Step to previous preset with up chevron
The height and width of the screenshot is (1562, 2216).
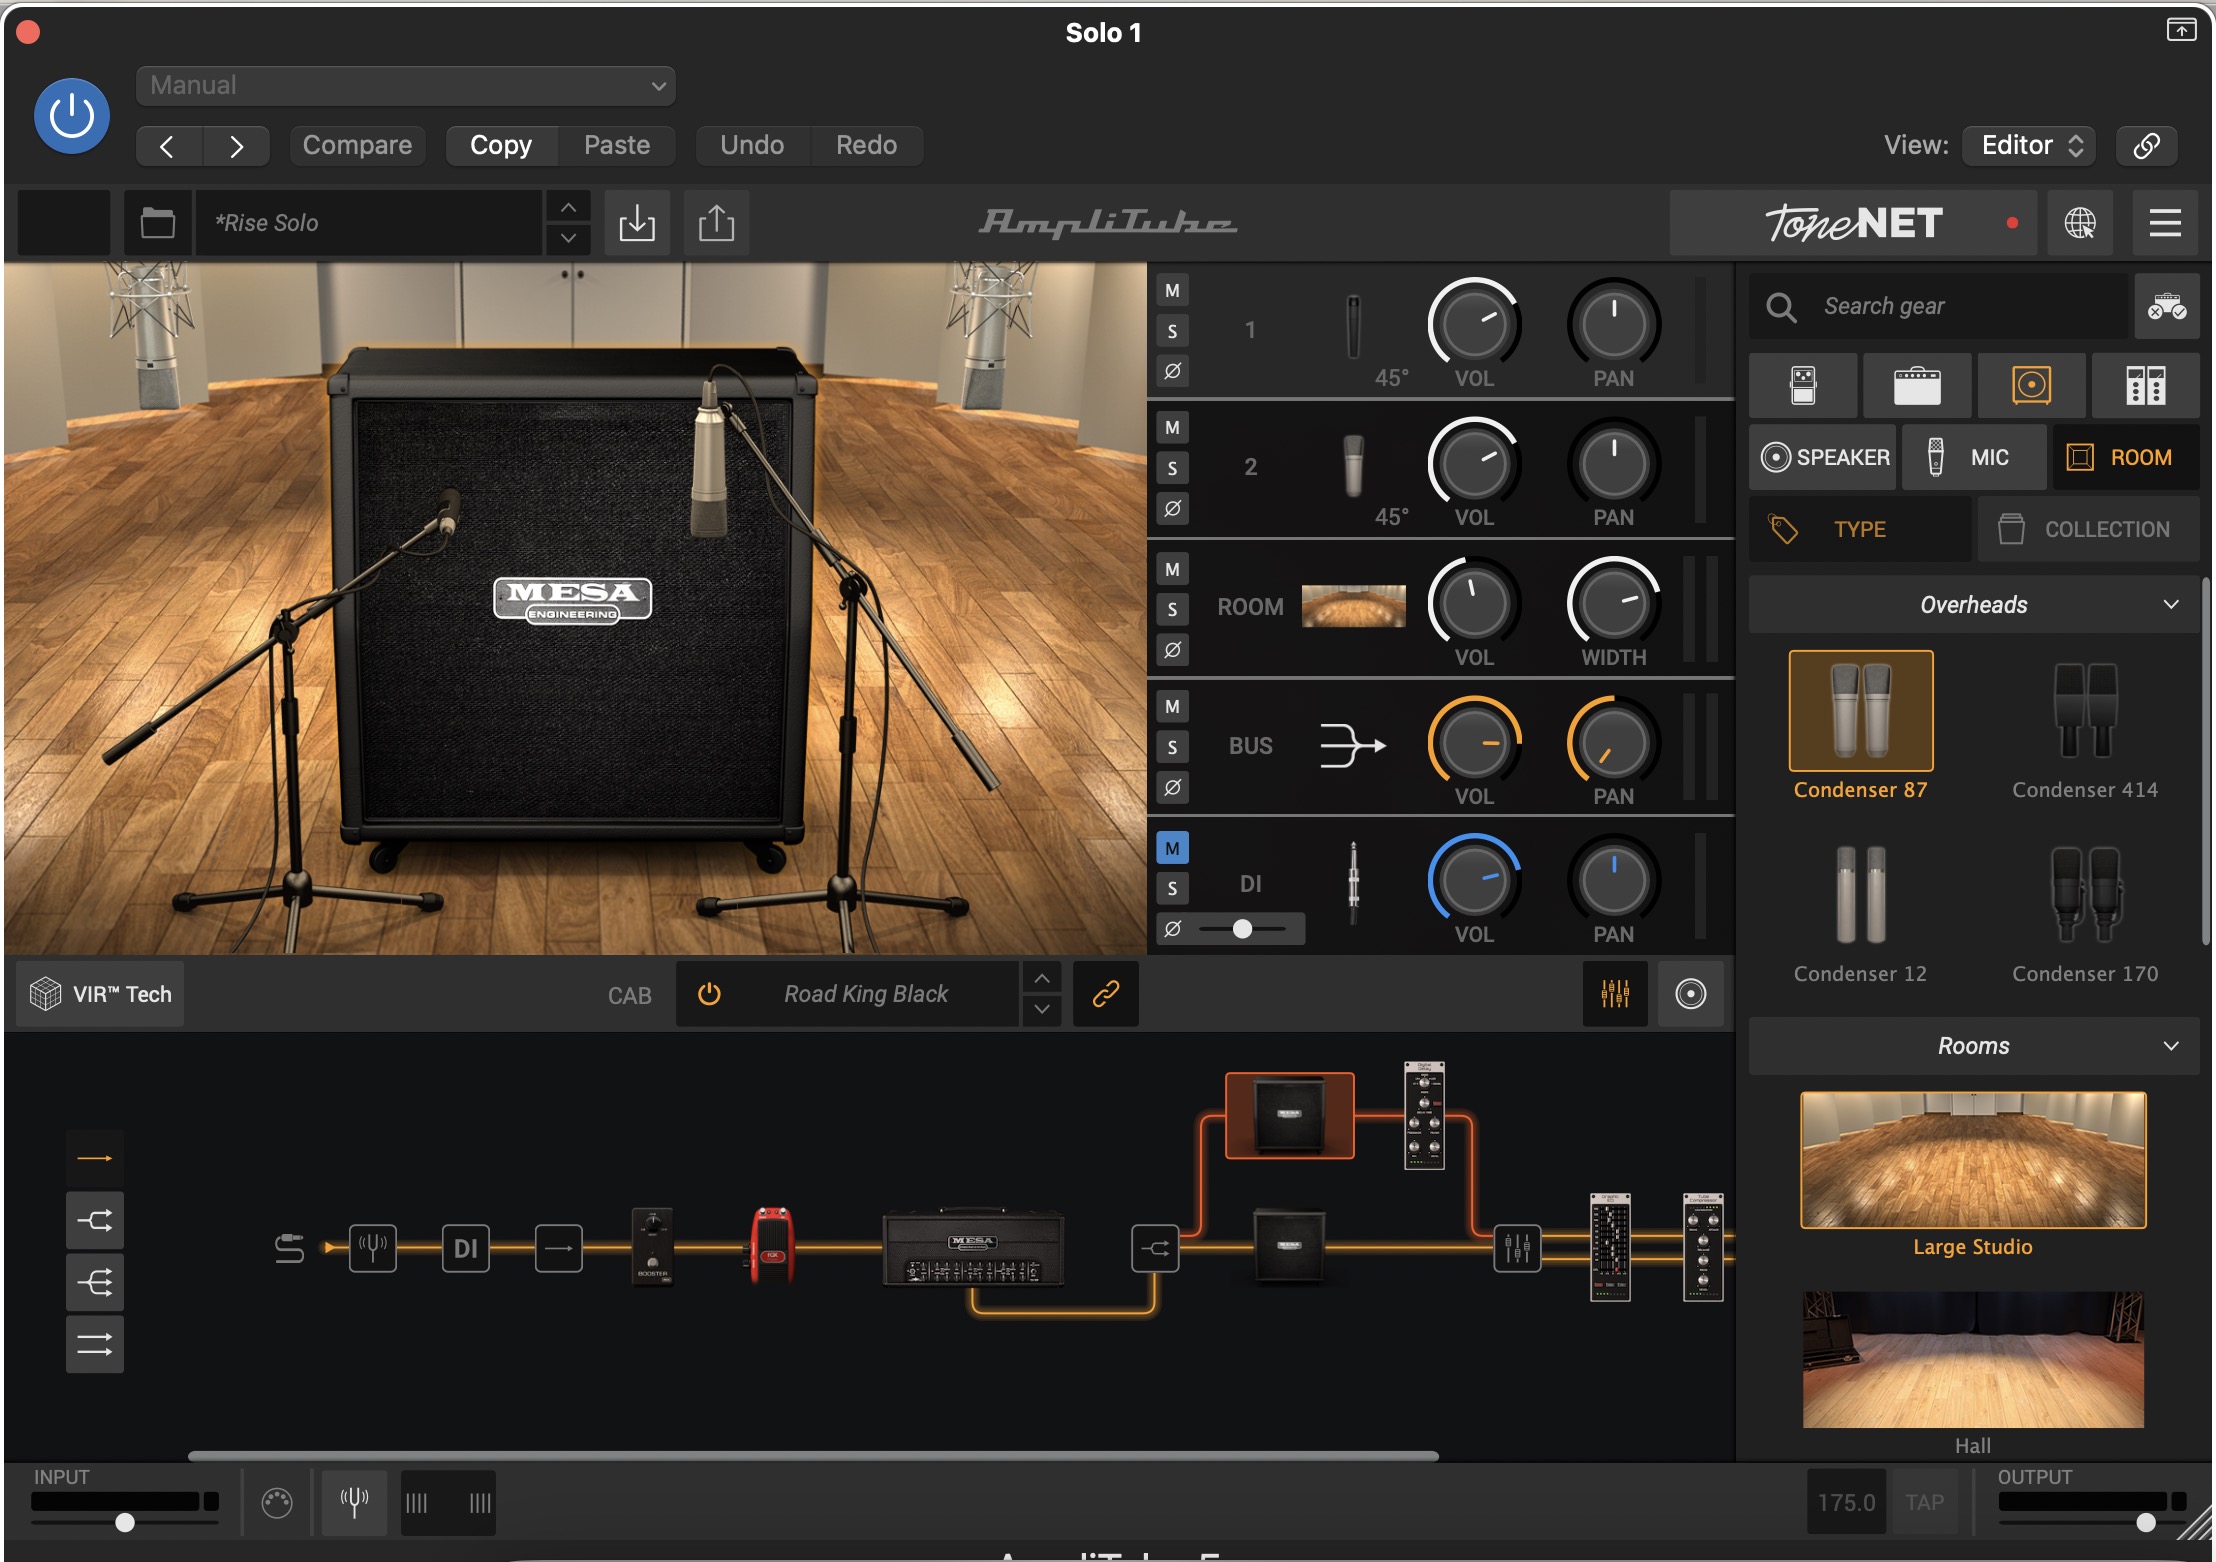click(x=568, y=207)
